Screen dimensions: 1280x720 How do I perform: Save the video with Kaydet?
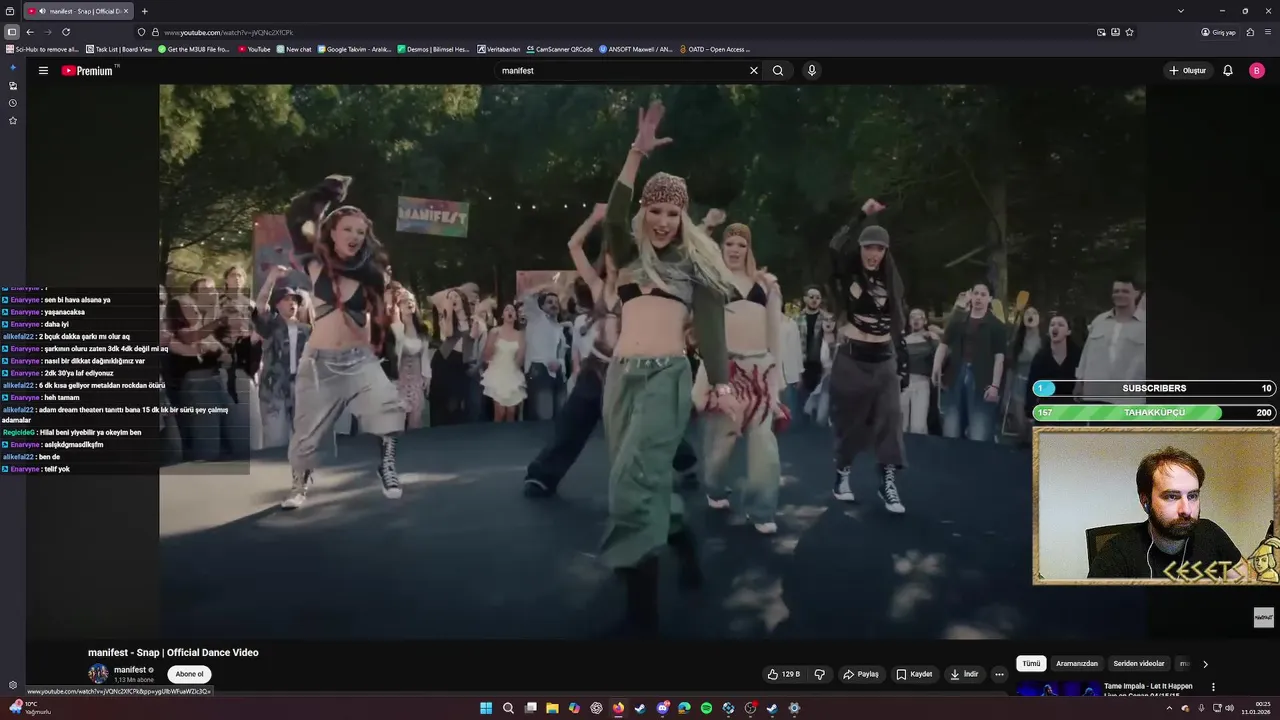914,674
